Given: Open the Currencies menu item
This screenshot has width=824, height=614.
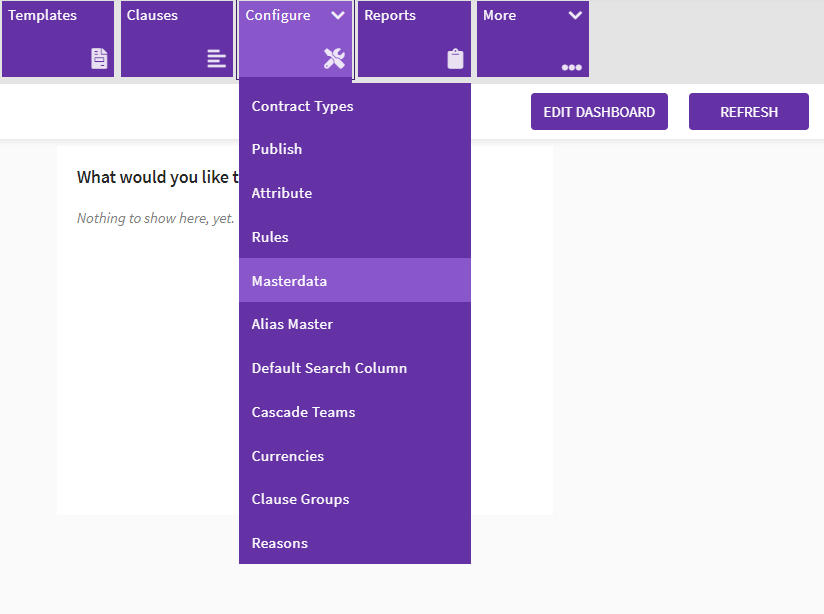Looking at the screenshot, I should click(288, 456).
